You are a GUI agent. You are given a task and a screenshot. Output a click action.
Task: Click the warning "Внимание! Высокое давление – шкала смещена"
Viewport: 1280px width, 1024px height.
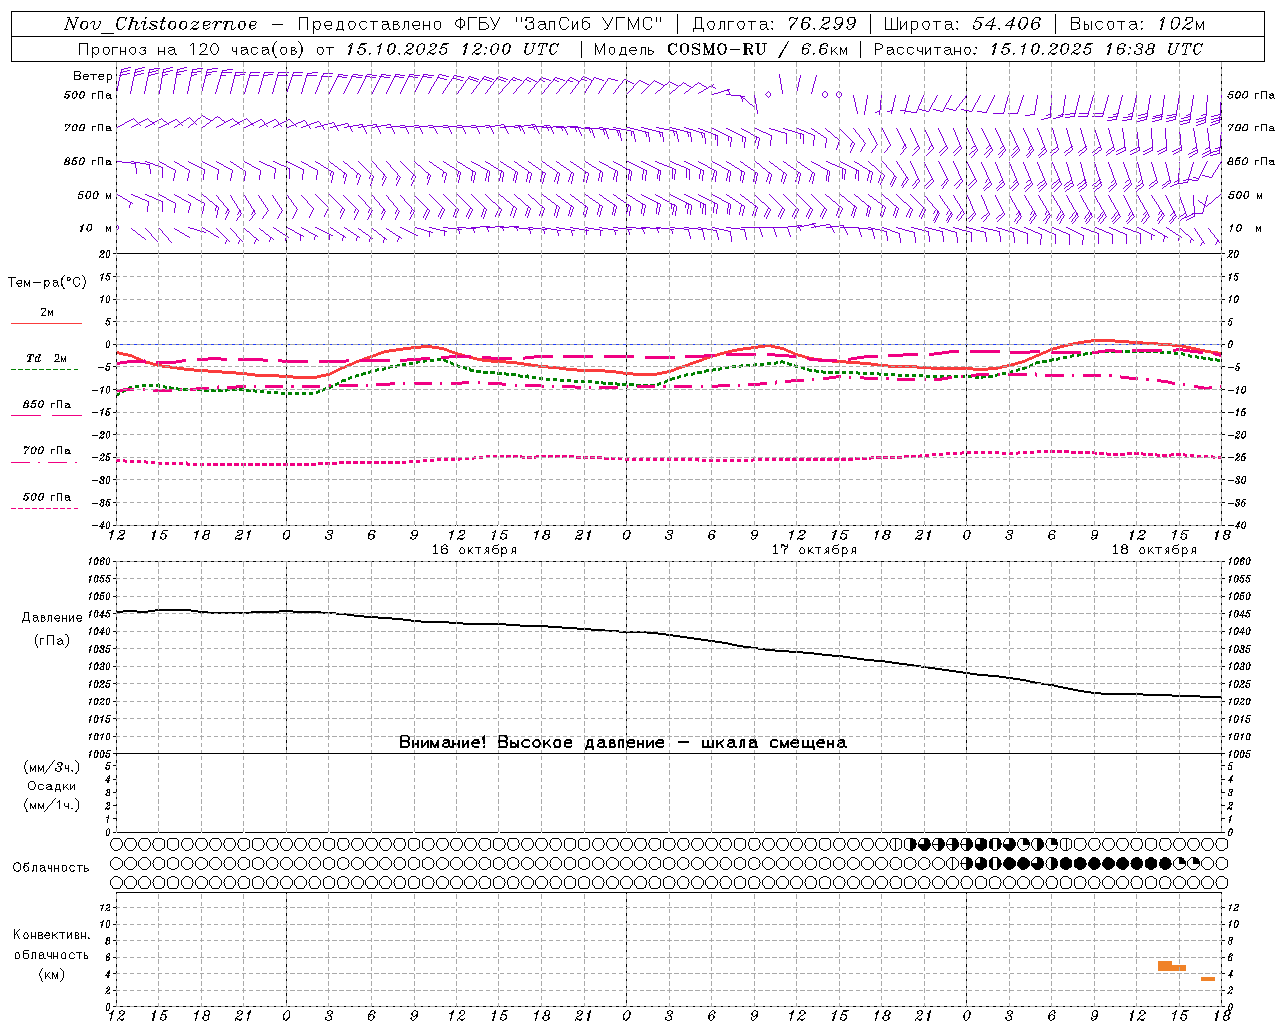click(622, 743)
